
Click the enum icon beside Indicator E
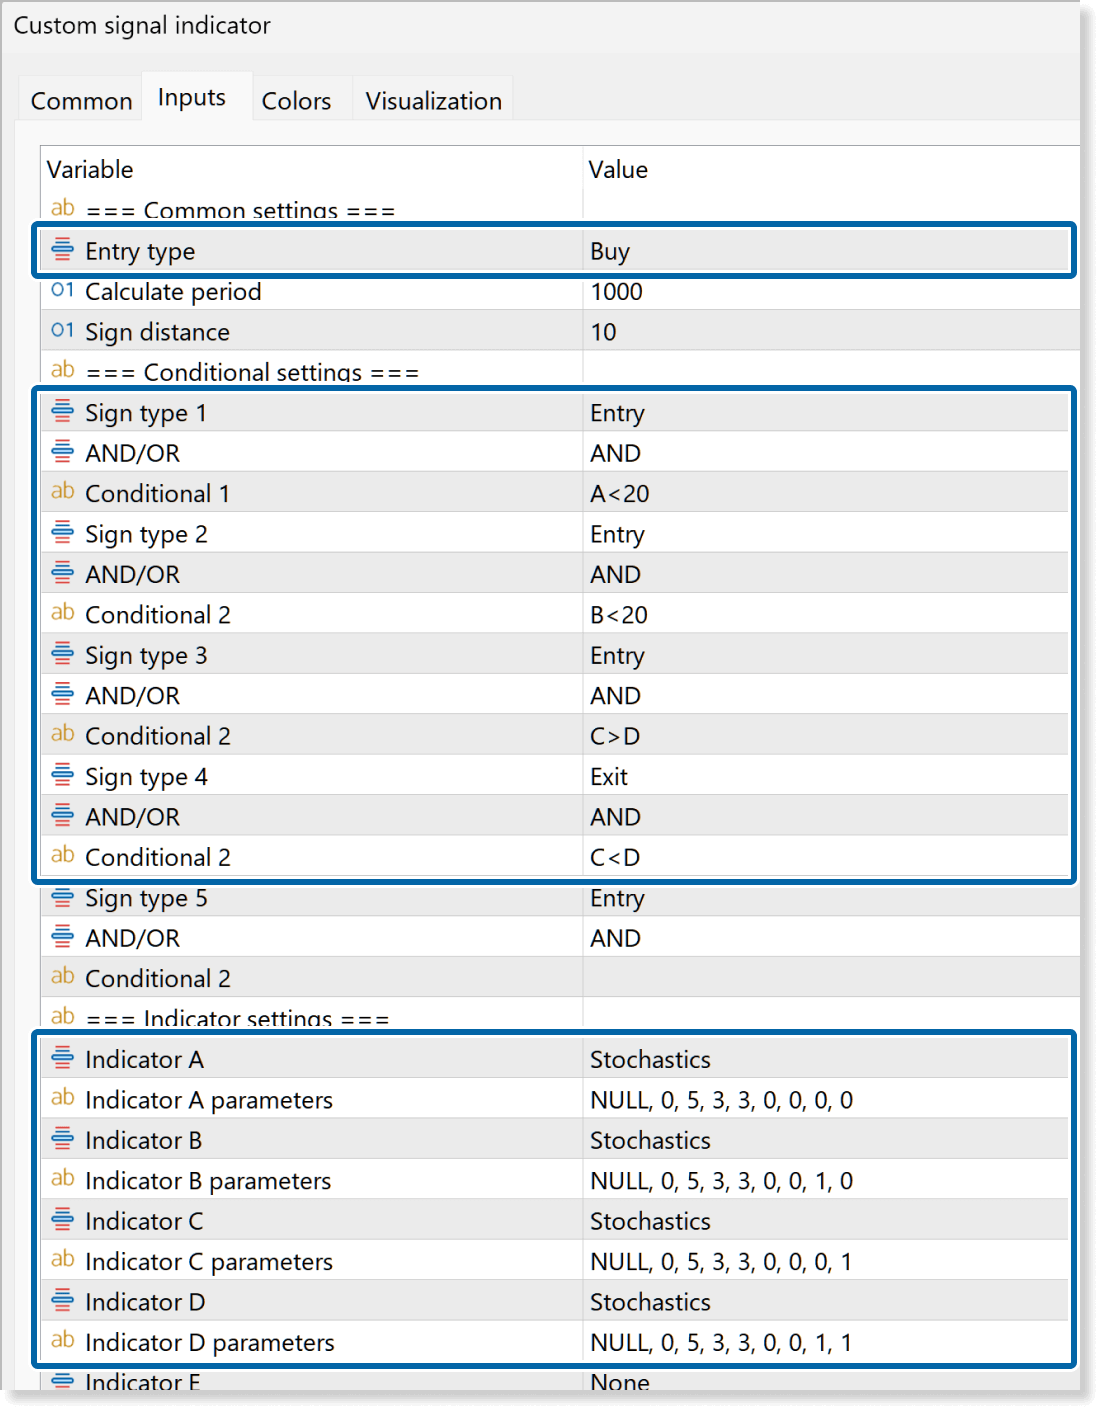[x=61, y=1381]
